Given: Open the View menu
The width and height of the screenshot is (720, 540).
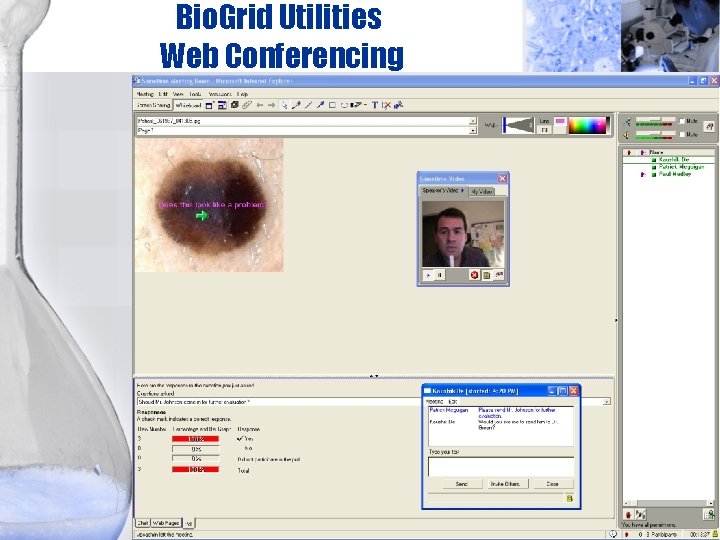Looking at the screenshot, I should point(178,94).
